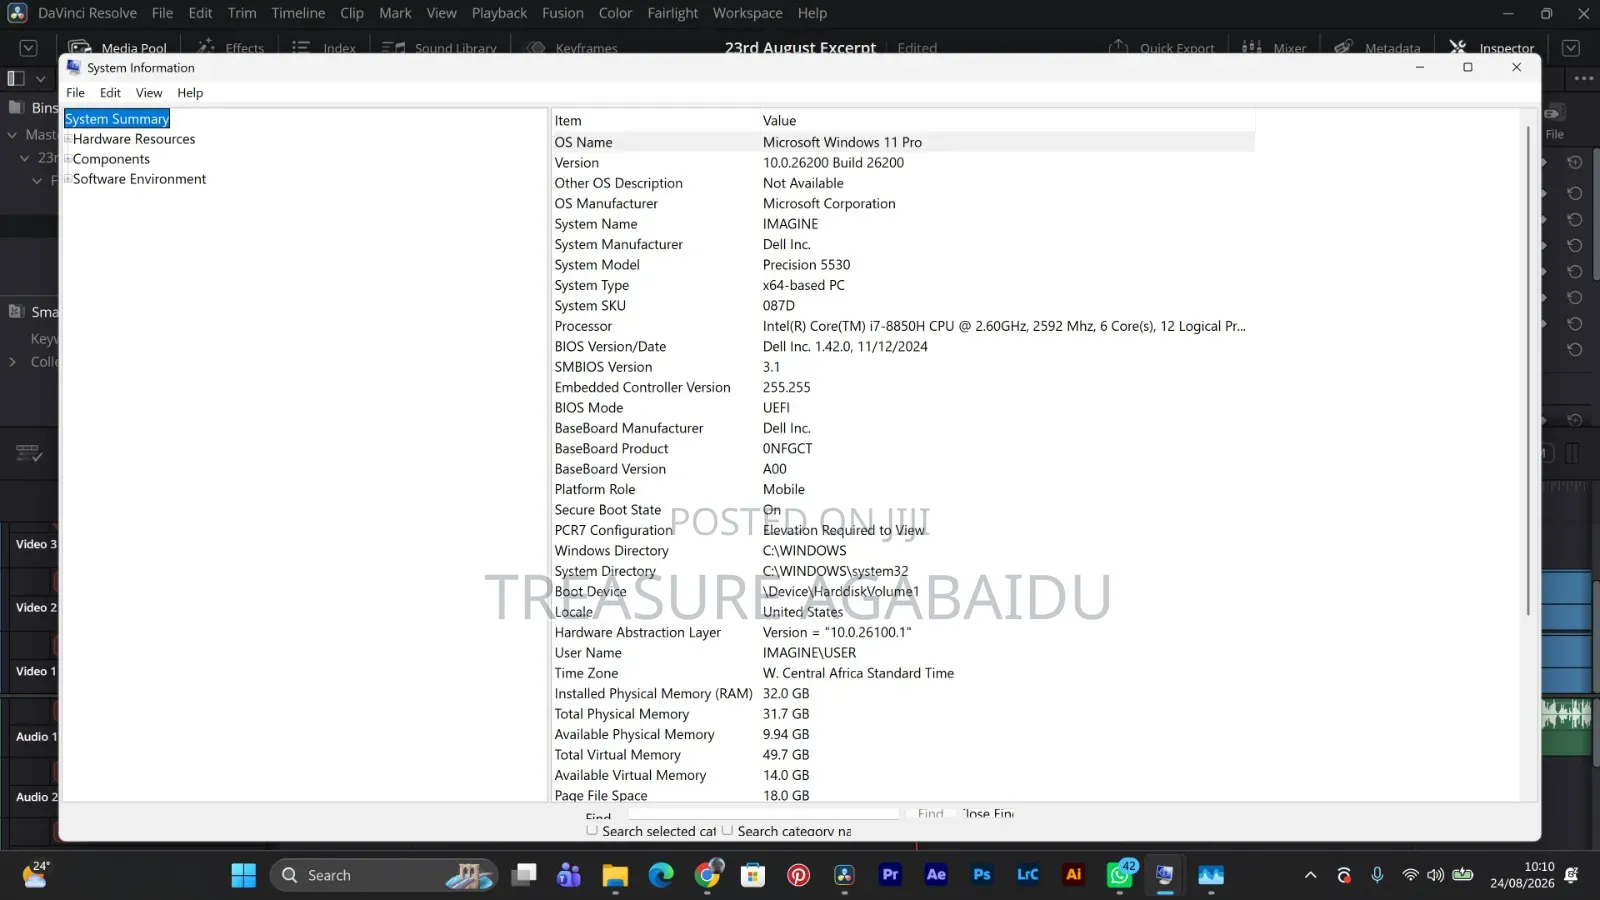Click the Find what text field
Screen dimensions: 1600x900
(x=763, y=813)
